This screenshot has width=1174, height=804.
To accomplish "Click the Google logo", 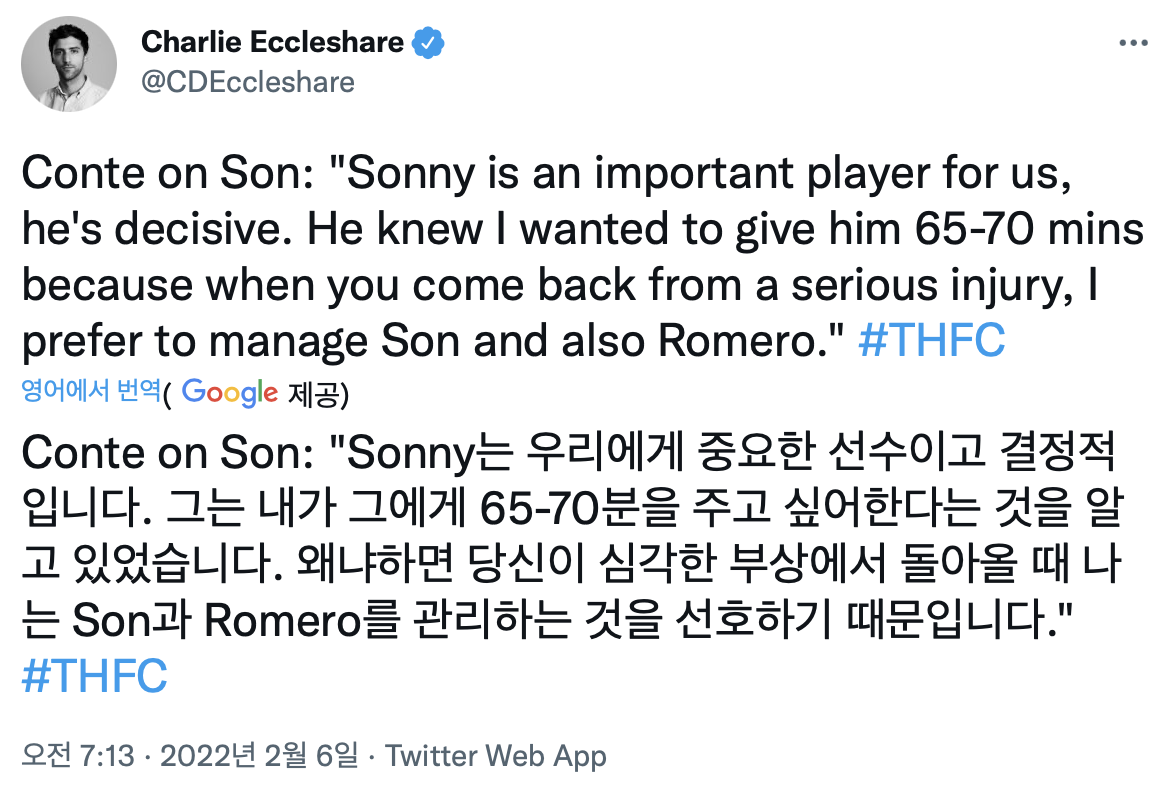I will pyautogui.click(x=230, y=393).
